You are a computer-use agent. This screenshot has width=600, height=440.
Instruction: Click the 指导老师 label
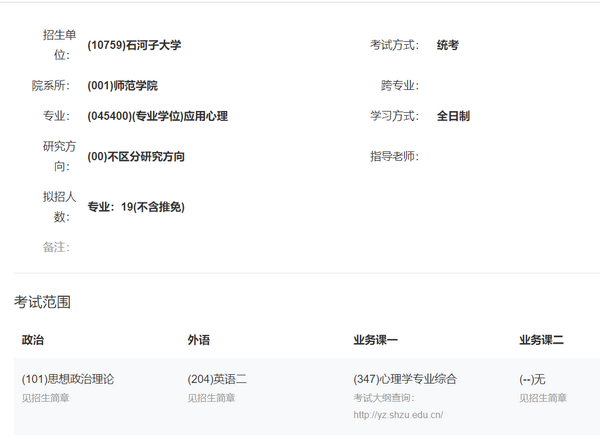(x=395, y=156)
